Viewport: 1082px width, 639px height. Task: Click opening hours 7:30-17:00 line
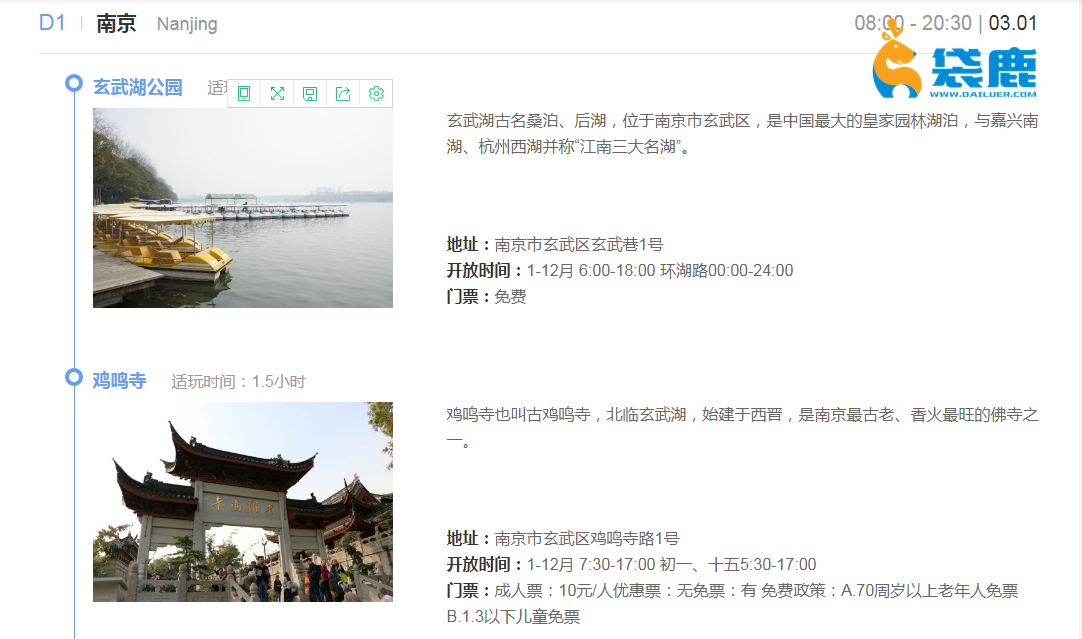tap(631, 564)
